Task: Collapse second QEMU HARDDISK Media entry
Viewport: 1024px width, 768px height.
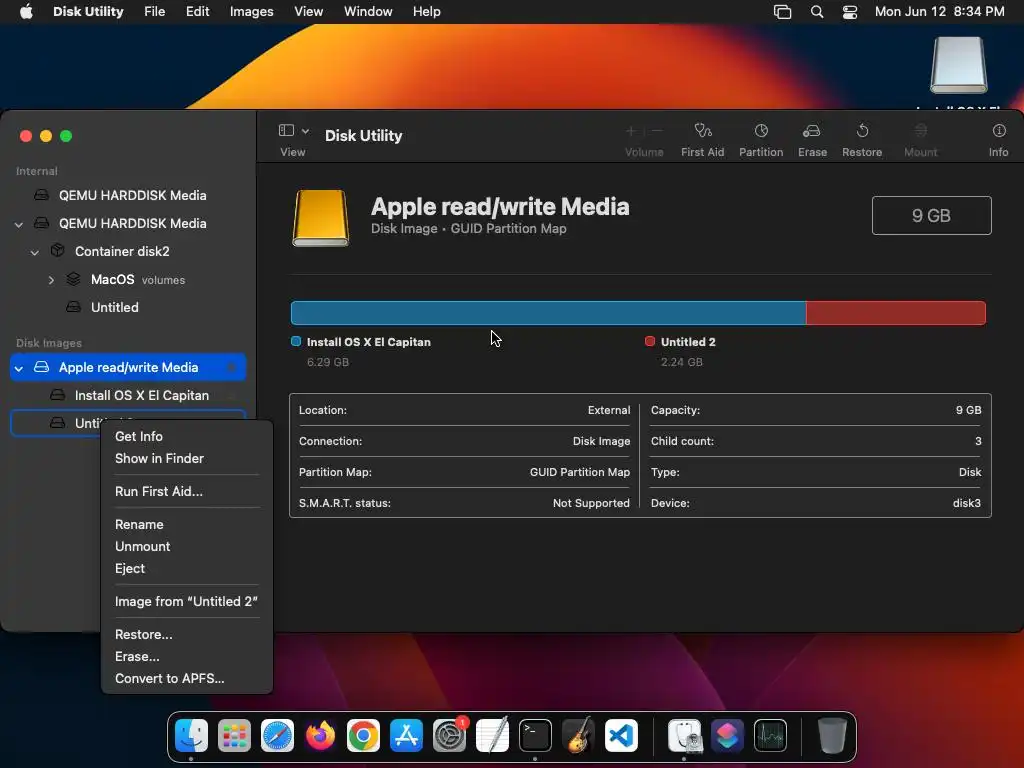Action: tap(19, 224)
